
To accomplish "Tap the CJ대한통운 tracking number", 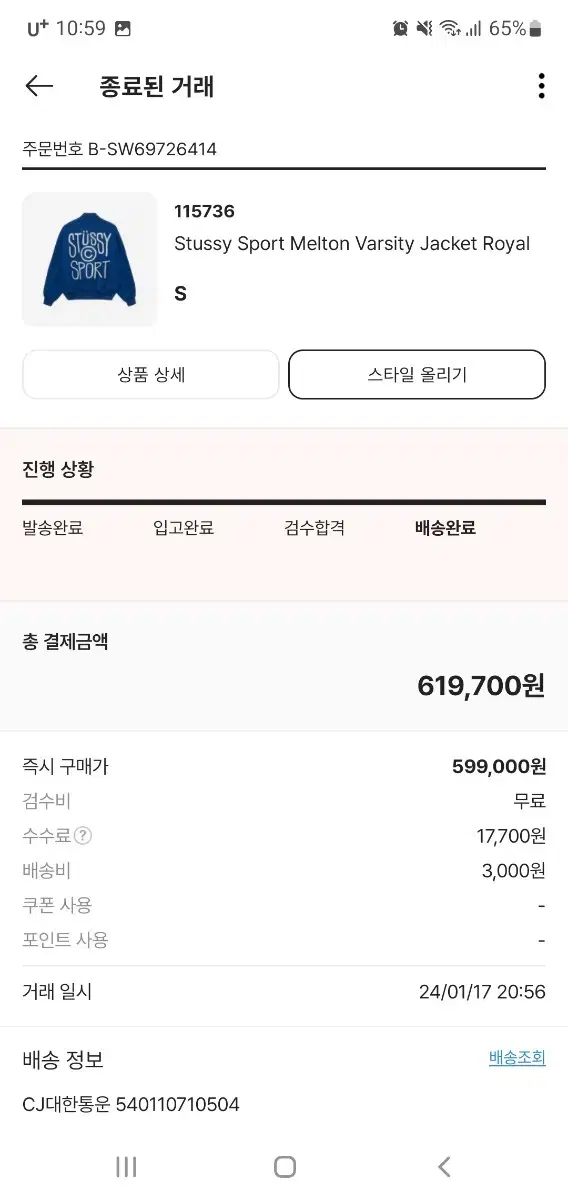I will (x=178, y=1104).
